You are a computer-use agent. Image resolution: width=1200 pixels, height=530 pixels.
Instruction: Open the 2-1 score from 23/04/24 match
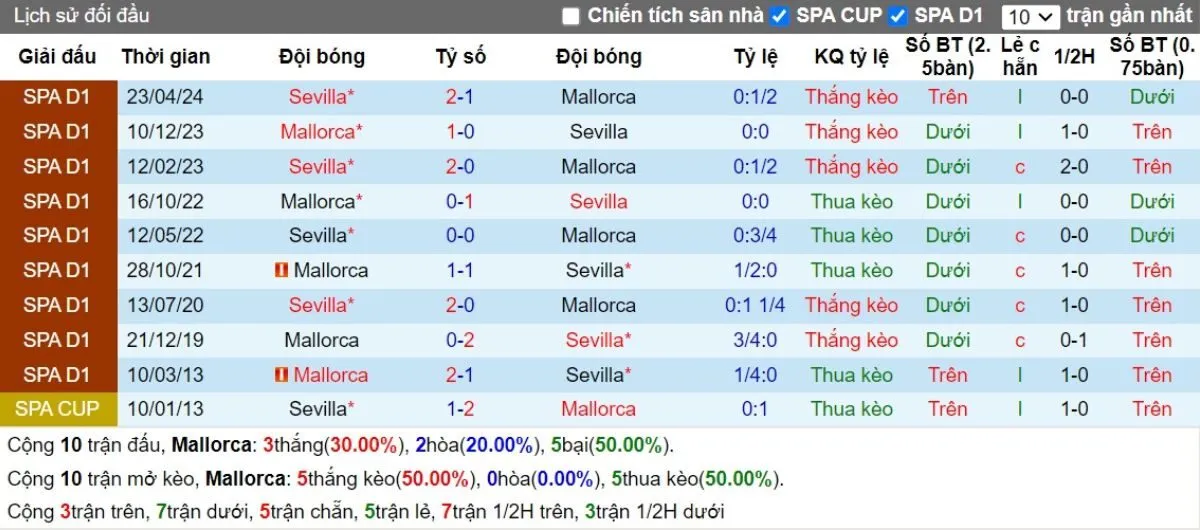460,98
